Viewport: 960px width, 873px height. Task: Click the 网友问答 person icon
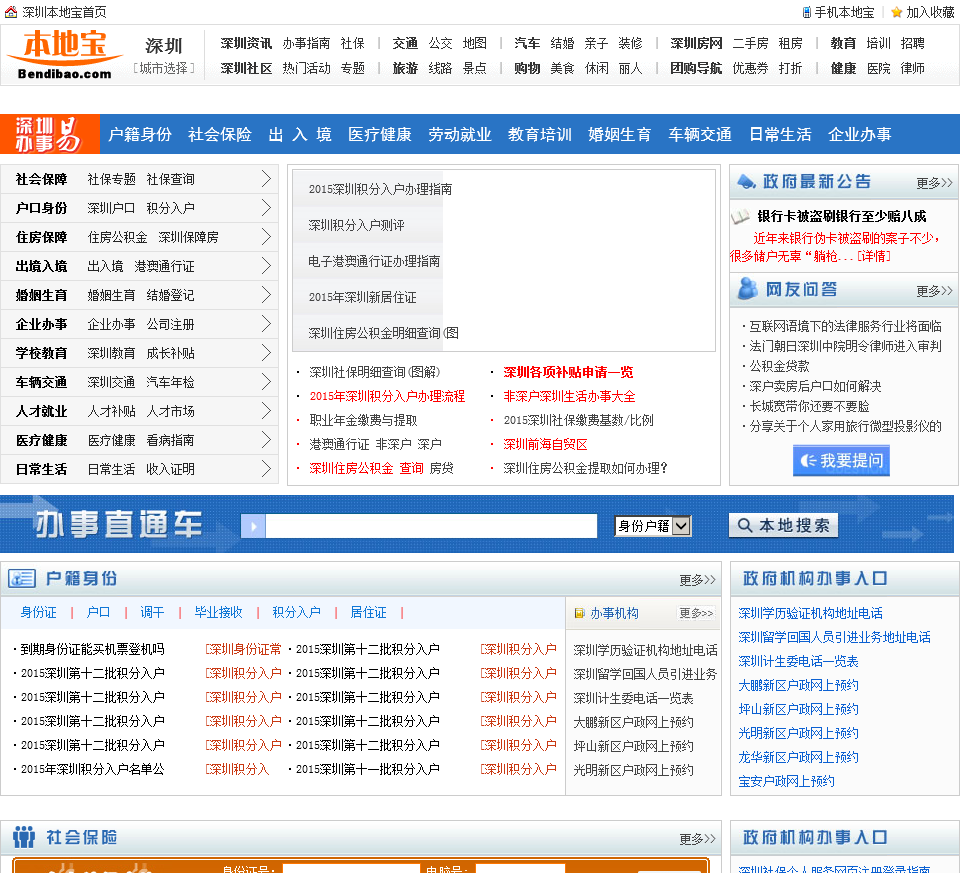748,288
